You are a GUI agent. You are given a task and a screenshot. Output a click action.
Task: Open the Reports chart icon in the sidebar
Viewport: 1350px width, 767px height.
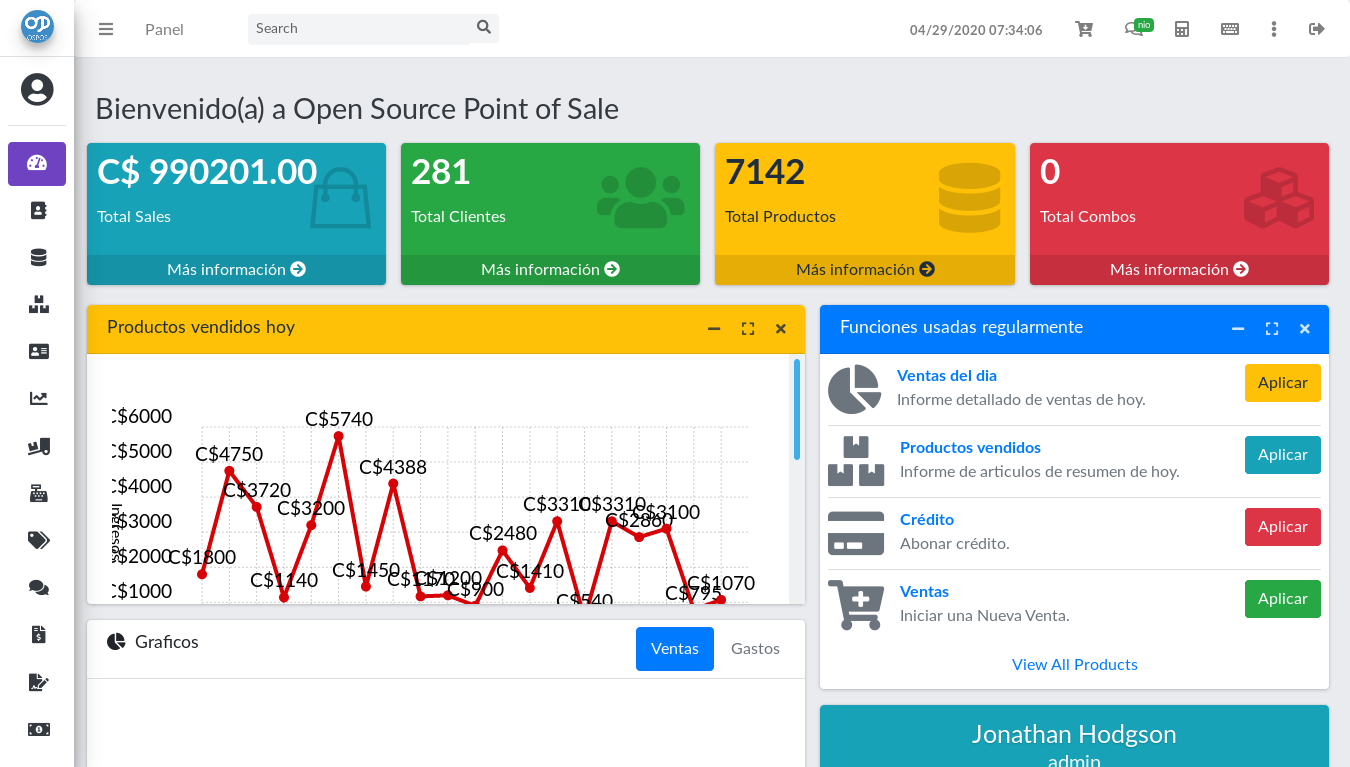pos(37,398)
